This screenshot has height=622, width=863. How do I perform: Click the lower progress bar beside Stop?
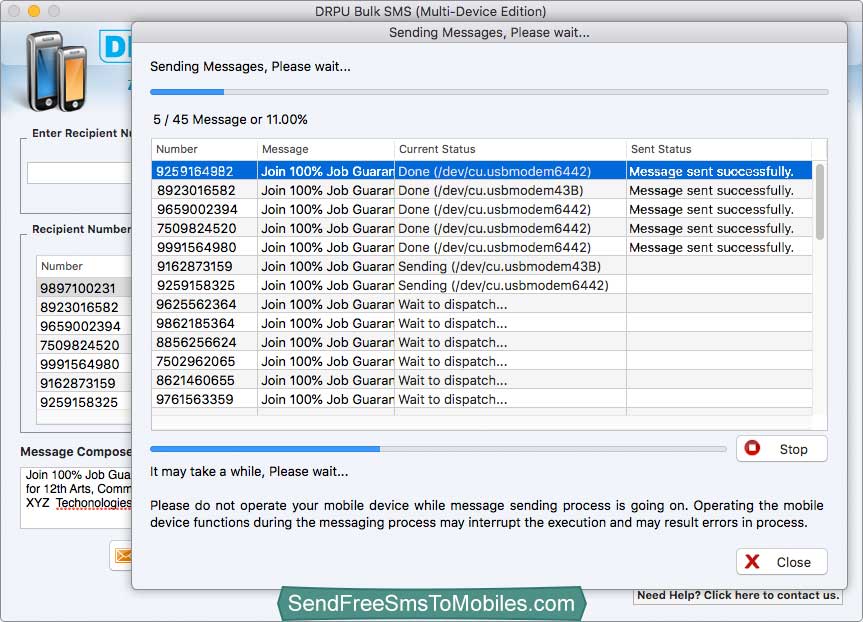[438, 449]
